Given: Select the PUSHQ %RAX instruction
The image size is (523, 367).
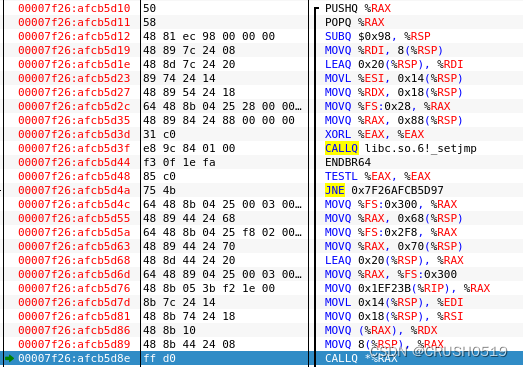Looking at the screenshot, I should coord(358,8).
